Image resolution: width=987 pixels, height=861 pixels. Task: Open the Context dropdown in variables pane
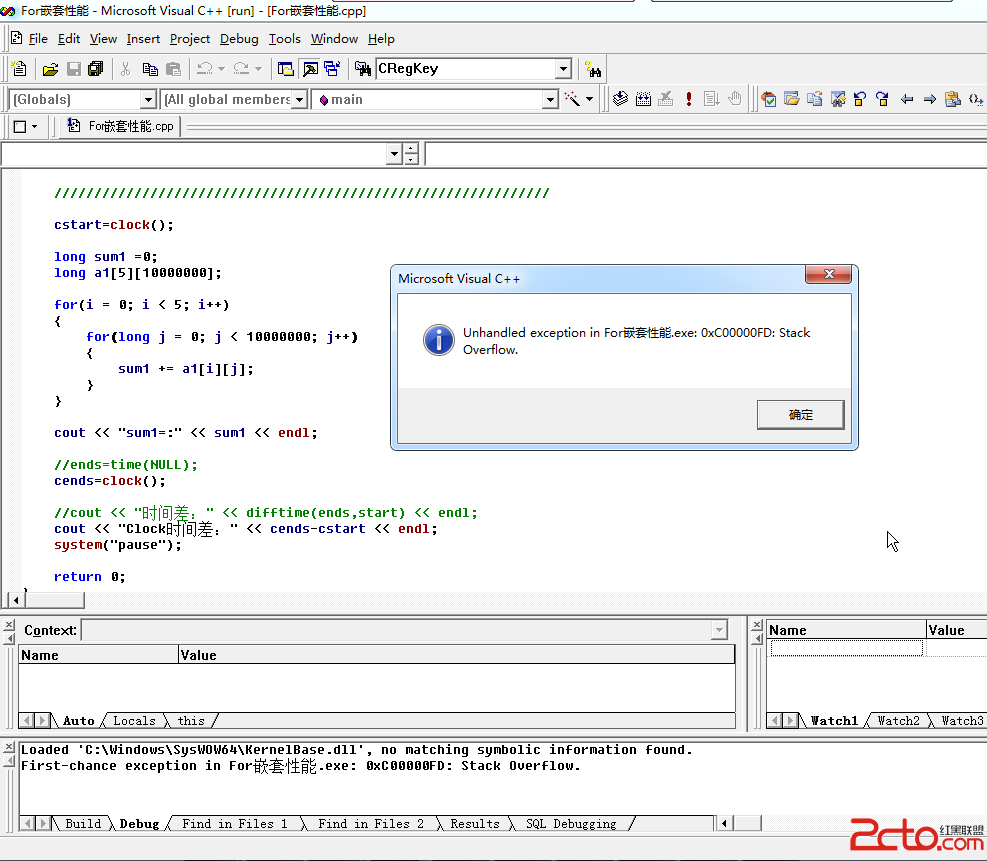pyautogui.click(x=719, y=629)
